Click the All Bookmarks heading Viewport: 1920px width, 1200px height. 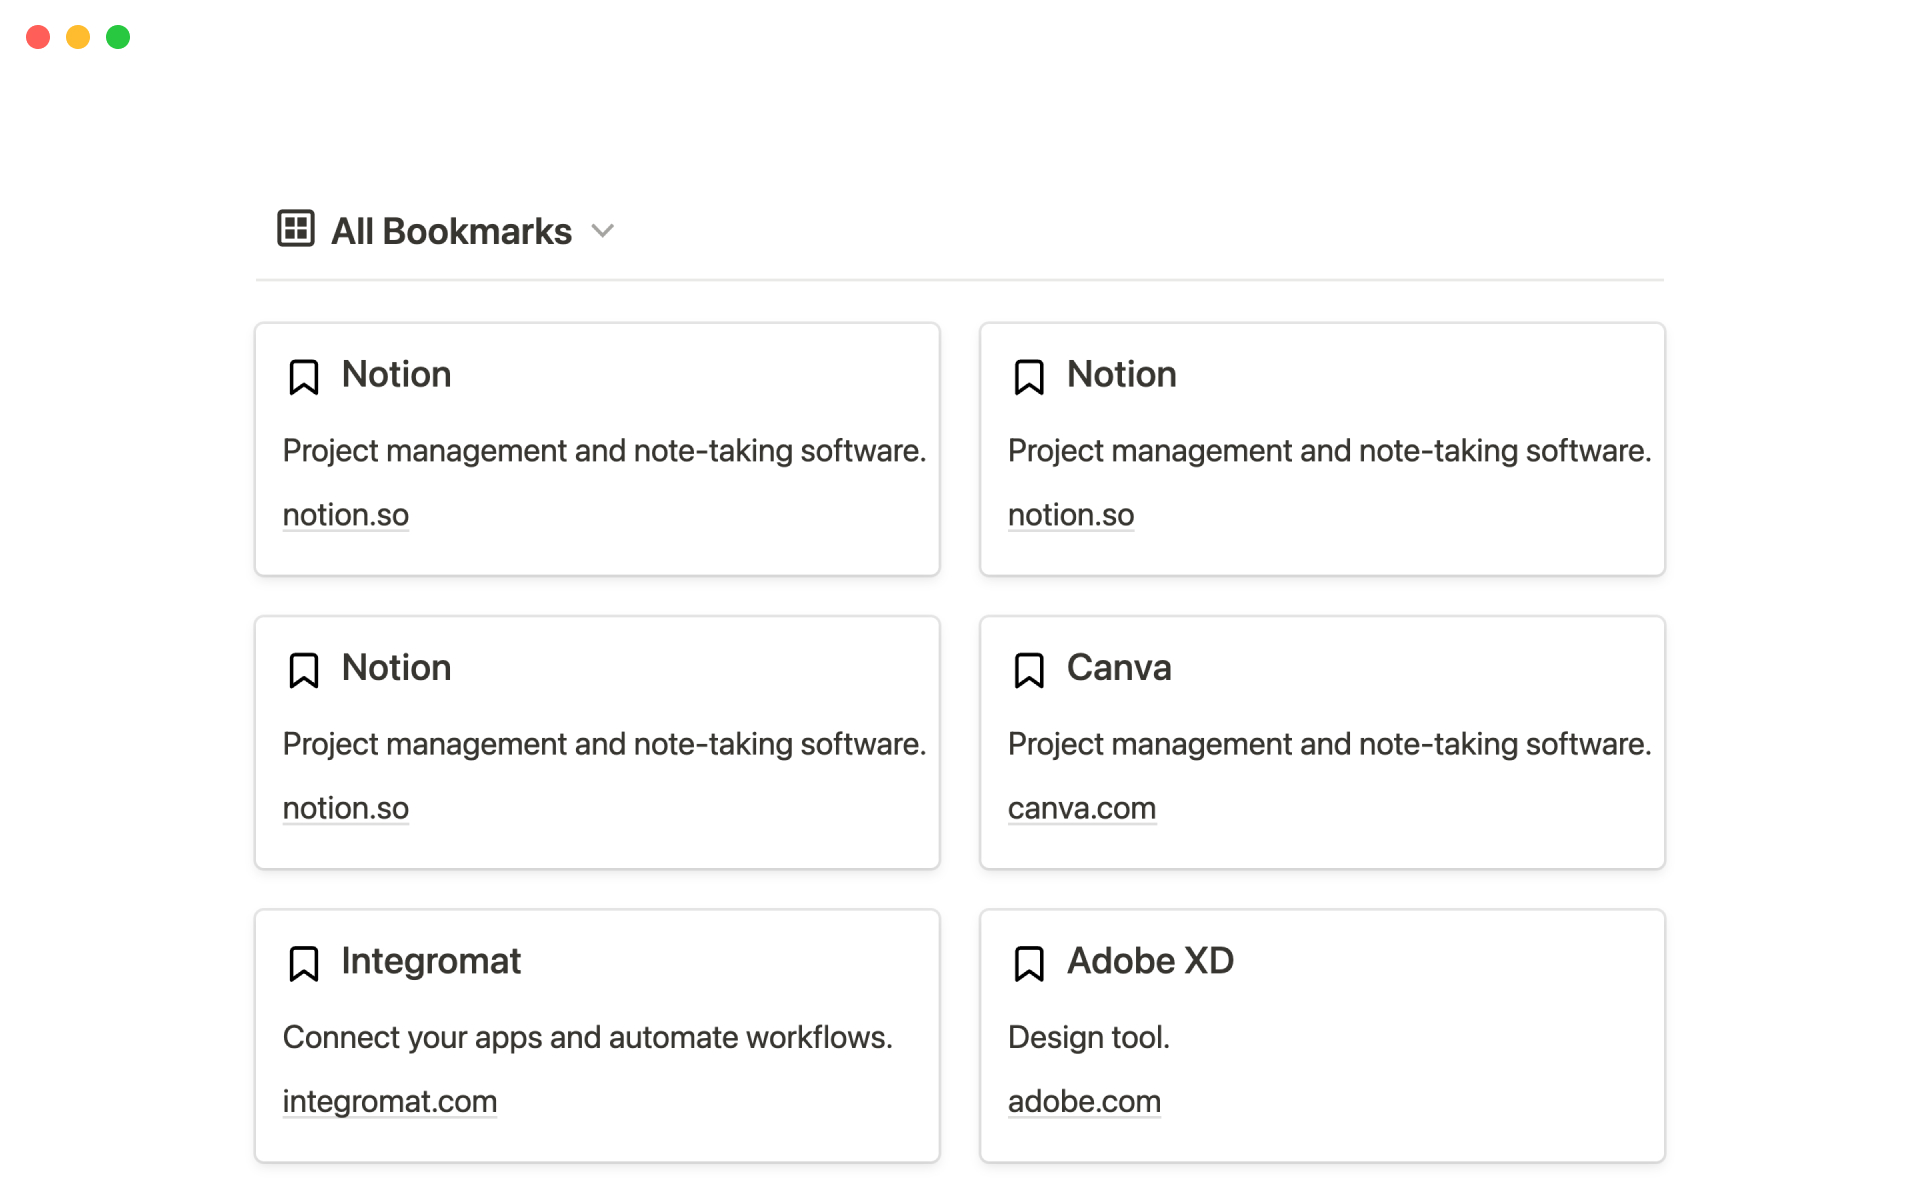[x=451, y=230]
